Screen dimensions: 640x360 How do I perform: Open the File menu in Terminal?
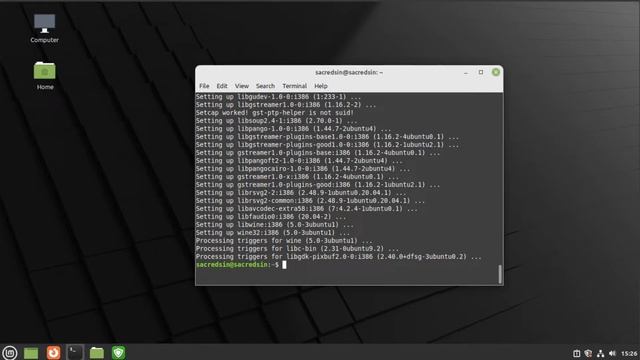[x=204, y=86]
